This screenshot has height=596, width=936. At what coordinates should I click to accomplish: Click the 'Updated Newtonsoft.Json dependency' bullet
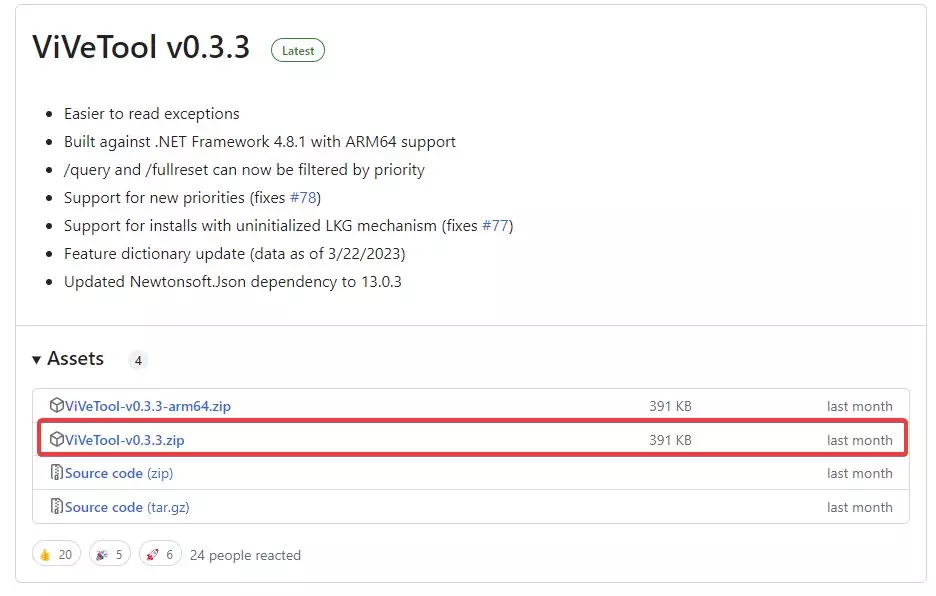(233, 282)
